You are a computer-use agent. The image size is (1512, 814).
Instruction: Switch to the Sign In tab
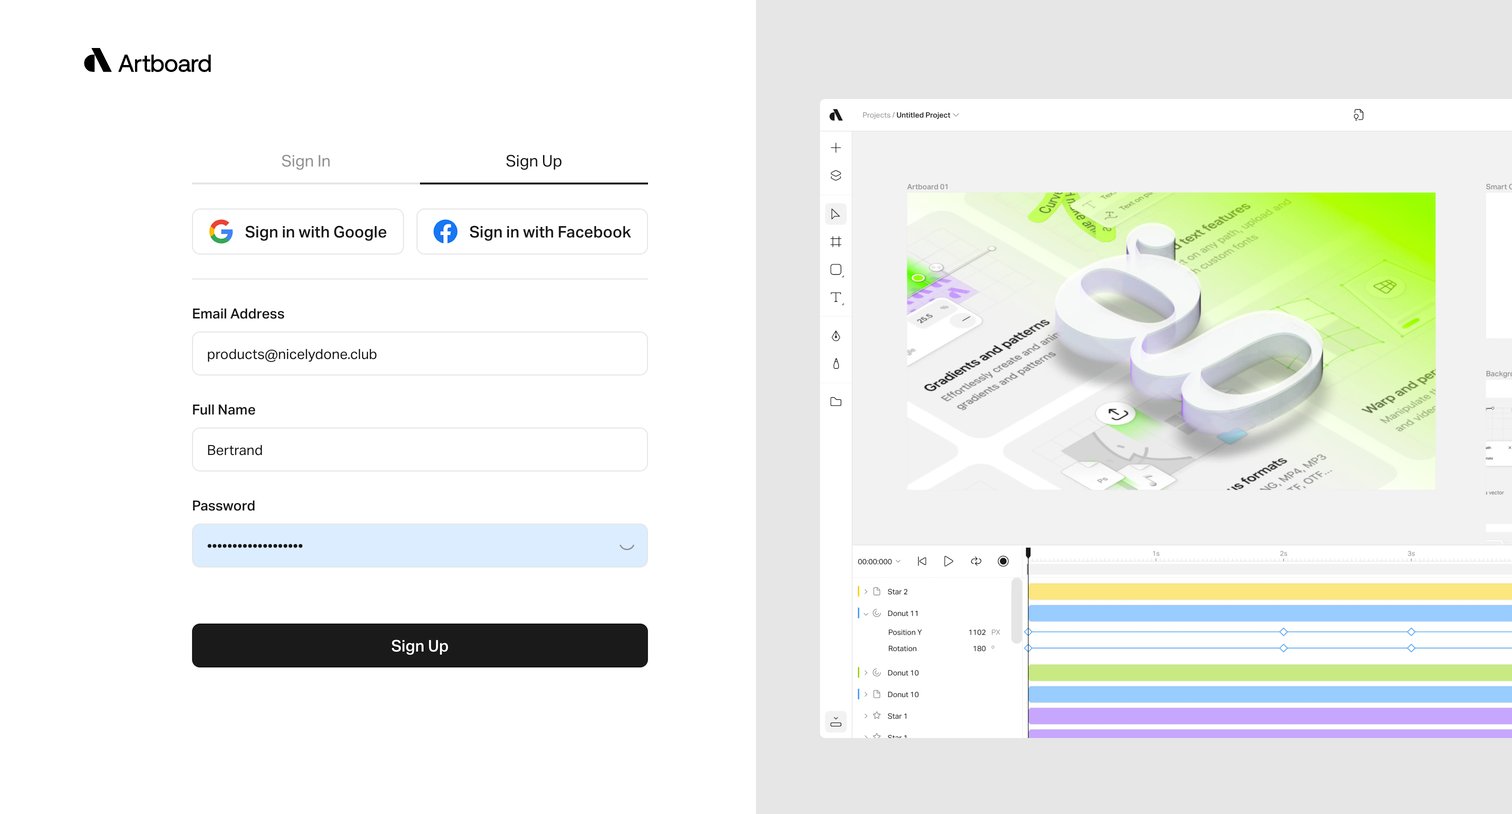306,162
